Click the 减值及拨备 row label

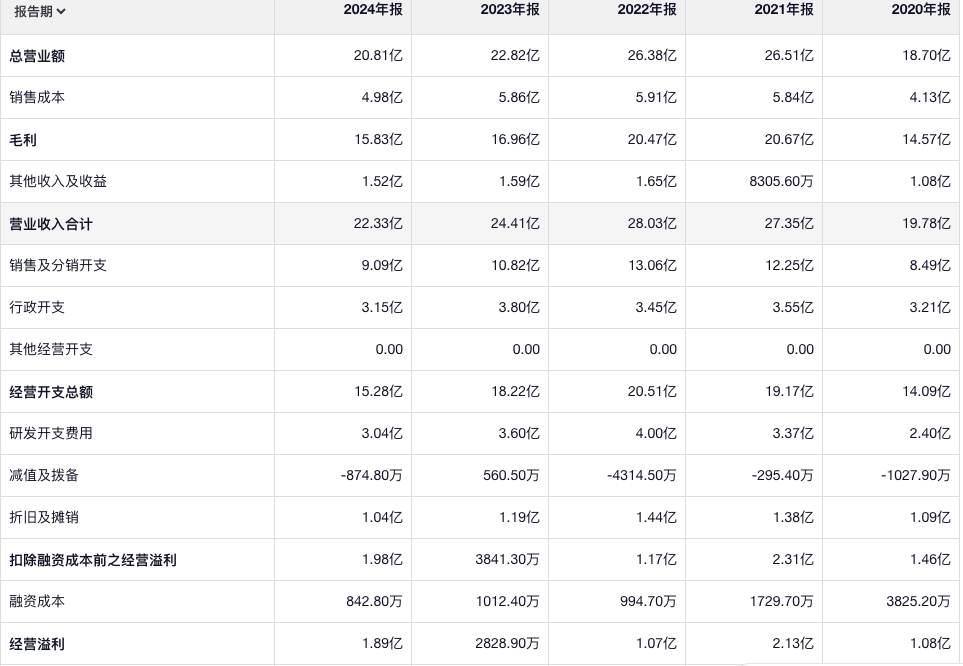pyautogui.click(x=44, y=476)
